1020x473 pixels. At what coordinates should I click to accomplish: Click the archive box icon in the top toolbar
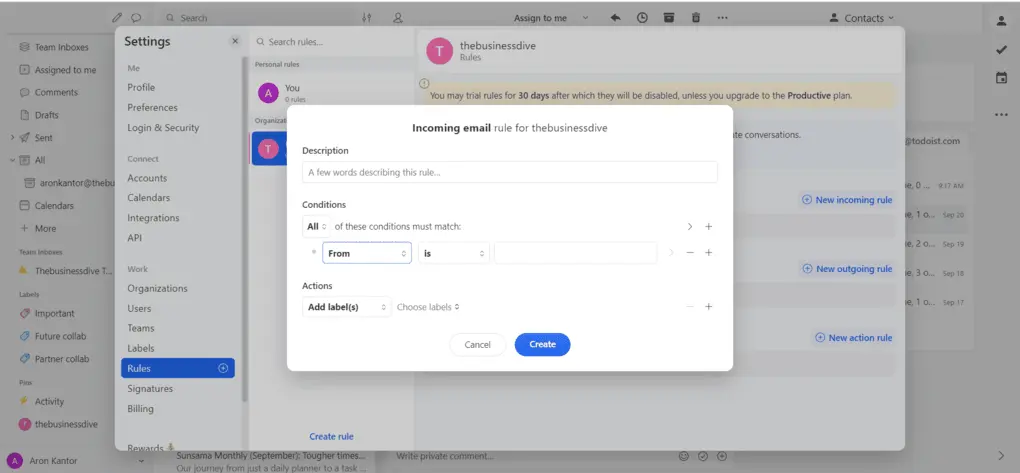click(669, 18)
